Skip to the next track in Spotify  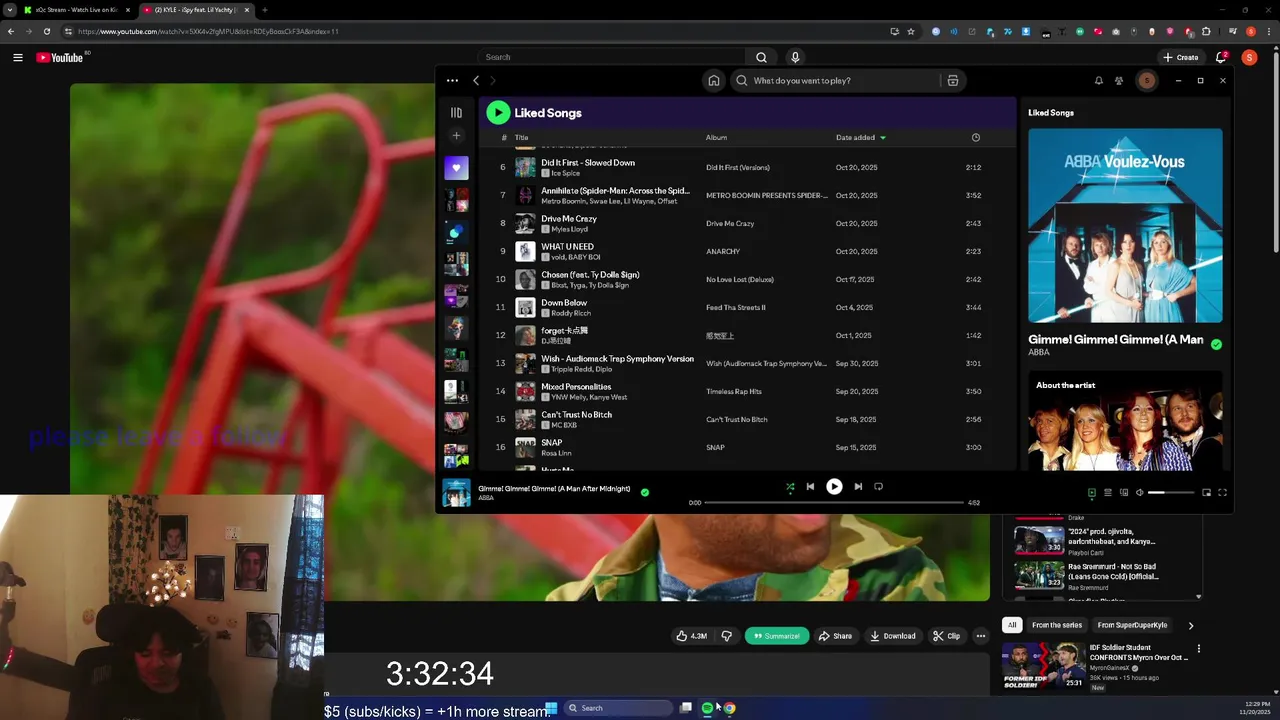(858, 487)
